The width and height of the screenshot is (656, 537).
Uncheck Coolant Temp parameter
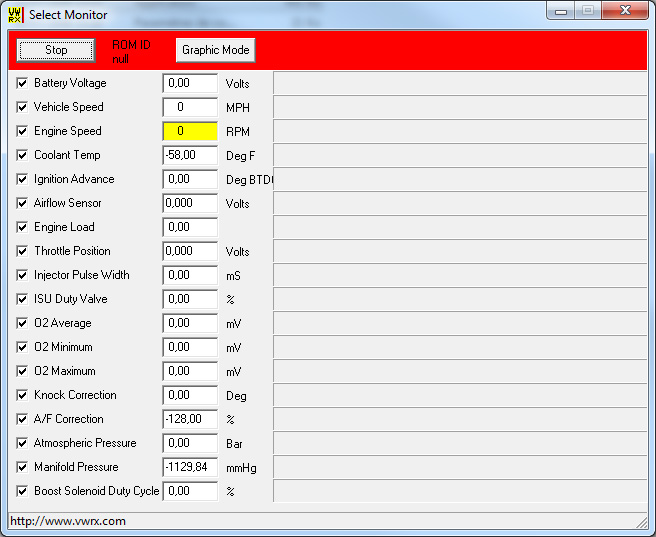[x=22, y=155]
